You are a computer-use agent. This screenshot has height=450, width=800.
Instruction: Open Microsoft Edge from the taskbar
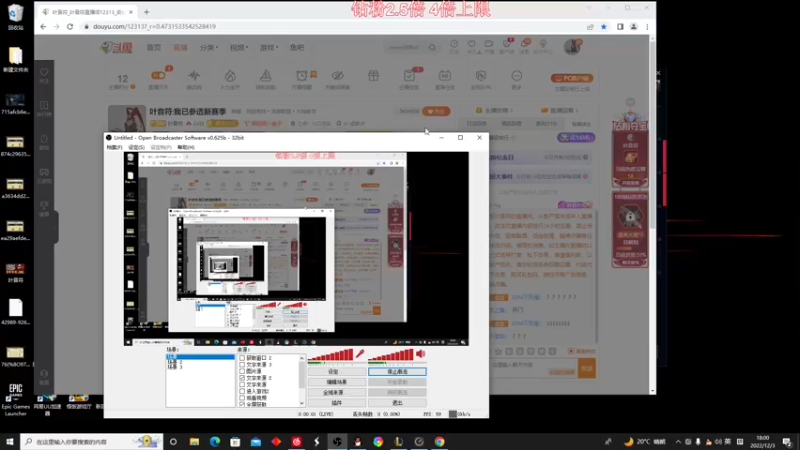[215, 442]
